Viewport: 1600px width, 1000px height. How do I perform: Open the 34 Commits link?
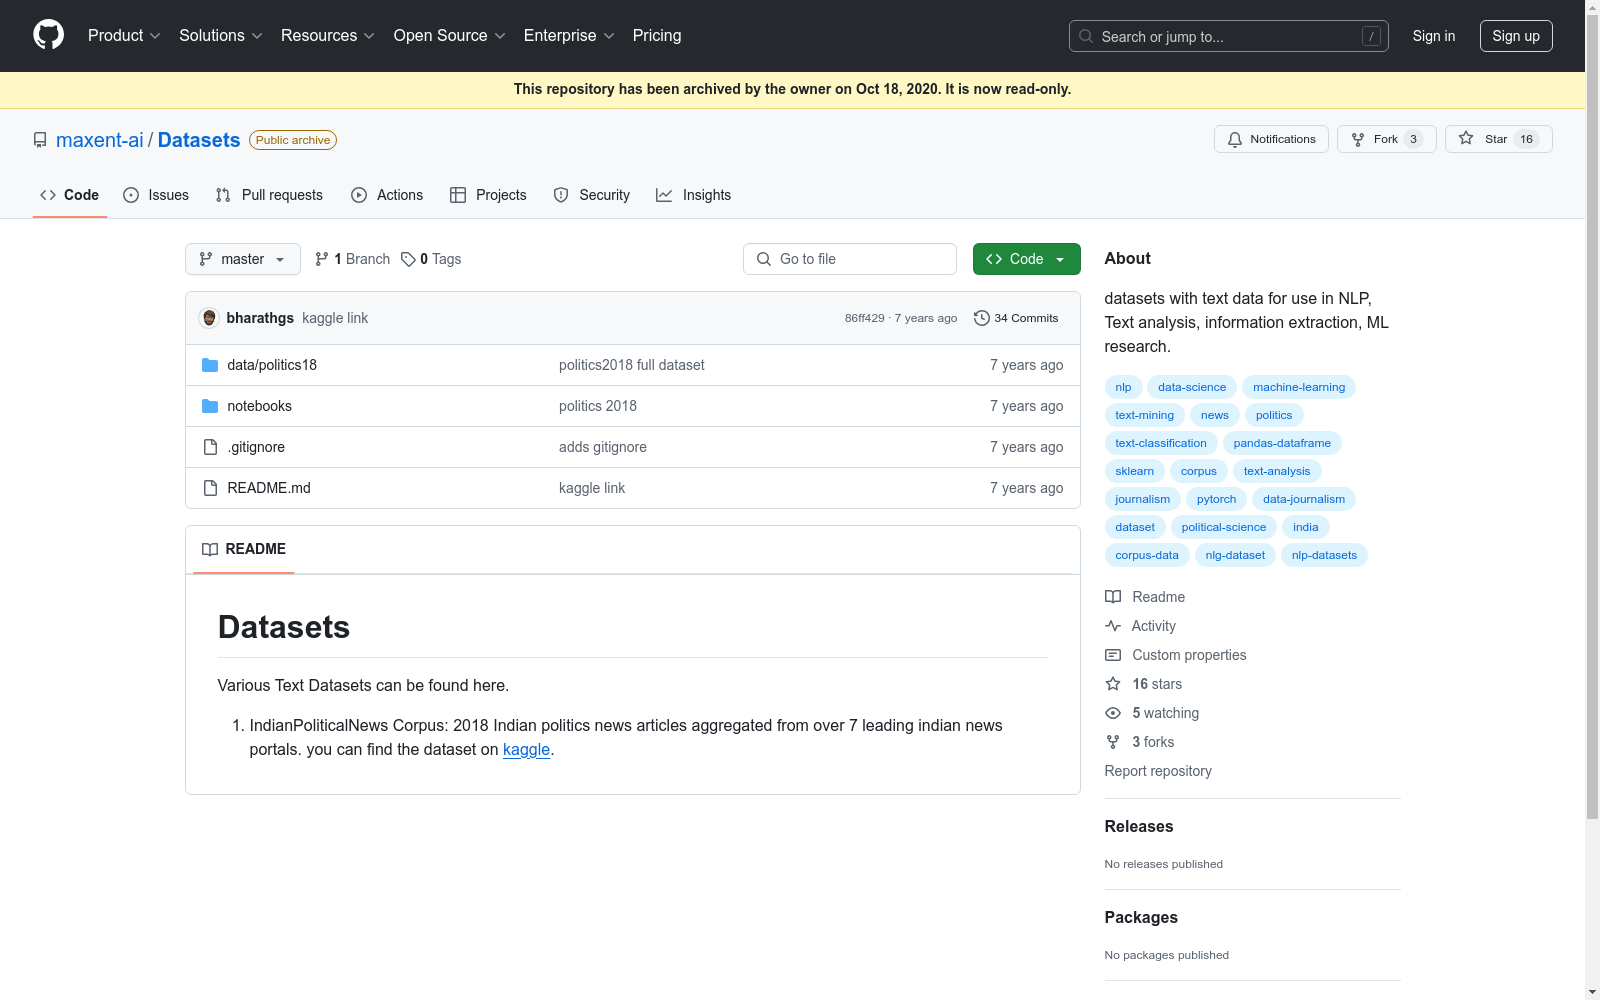(x=1016, y=318)
